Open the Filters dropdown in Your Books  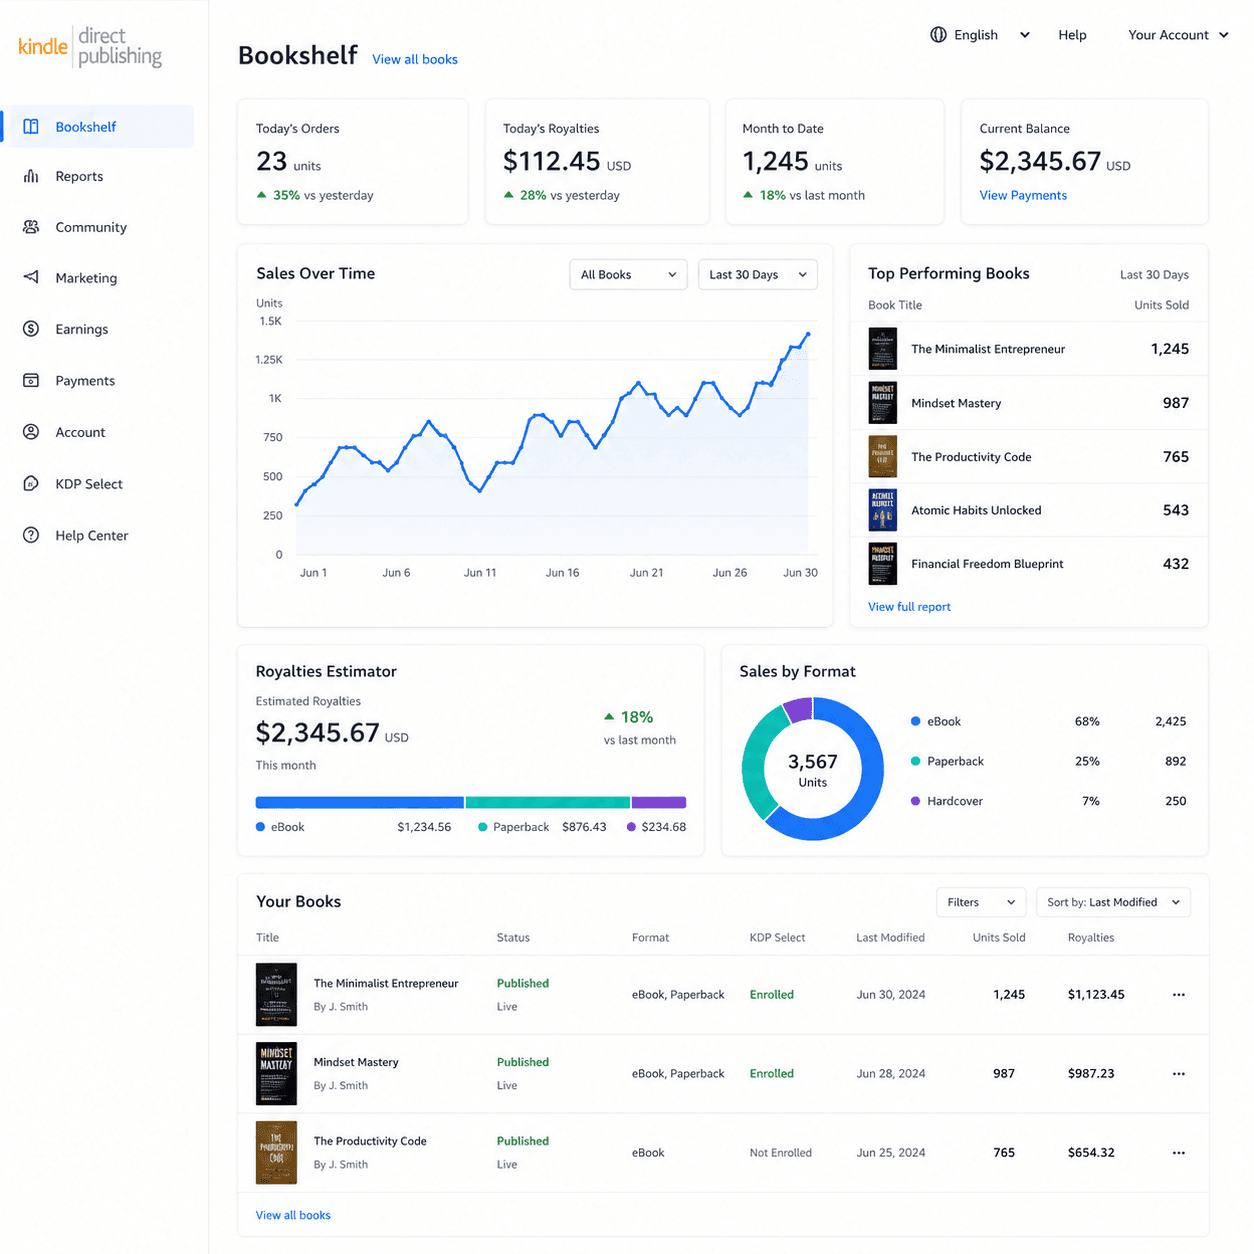click(x=981, y=902)
